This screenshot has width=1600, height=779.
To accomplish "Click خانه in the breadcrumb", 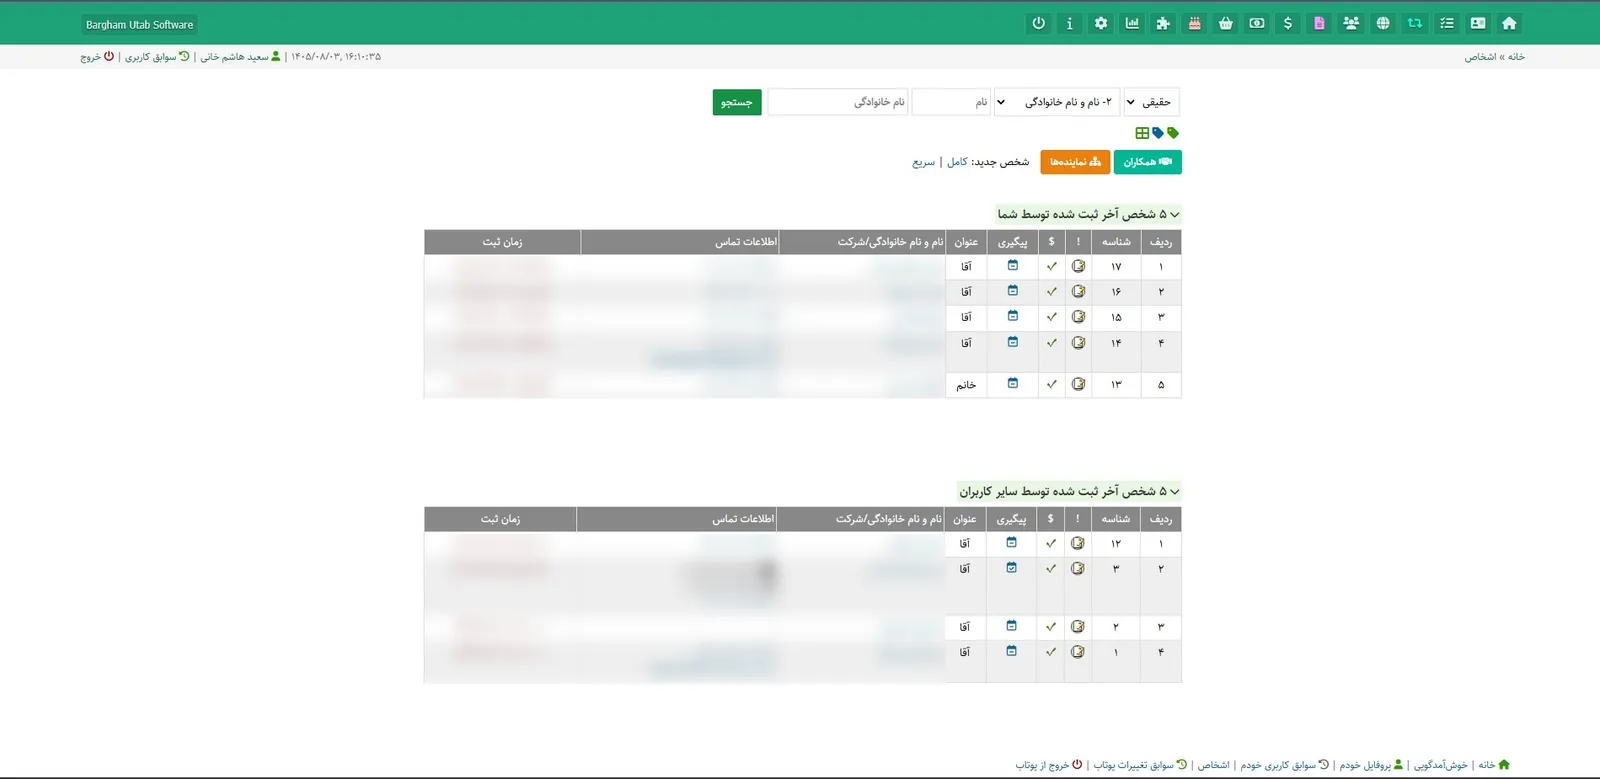I will (x=1516, y=57).
